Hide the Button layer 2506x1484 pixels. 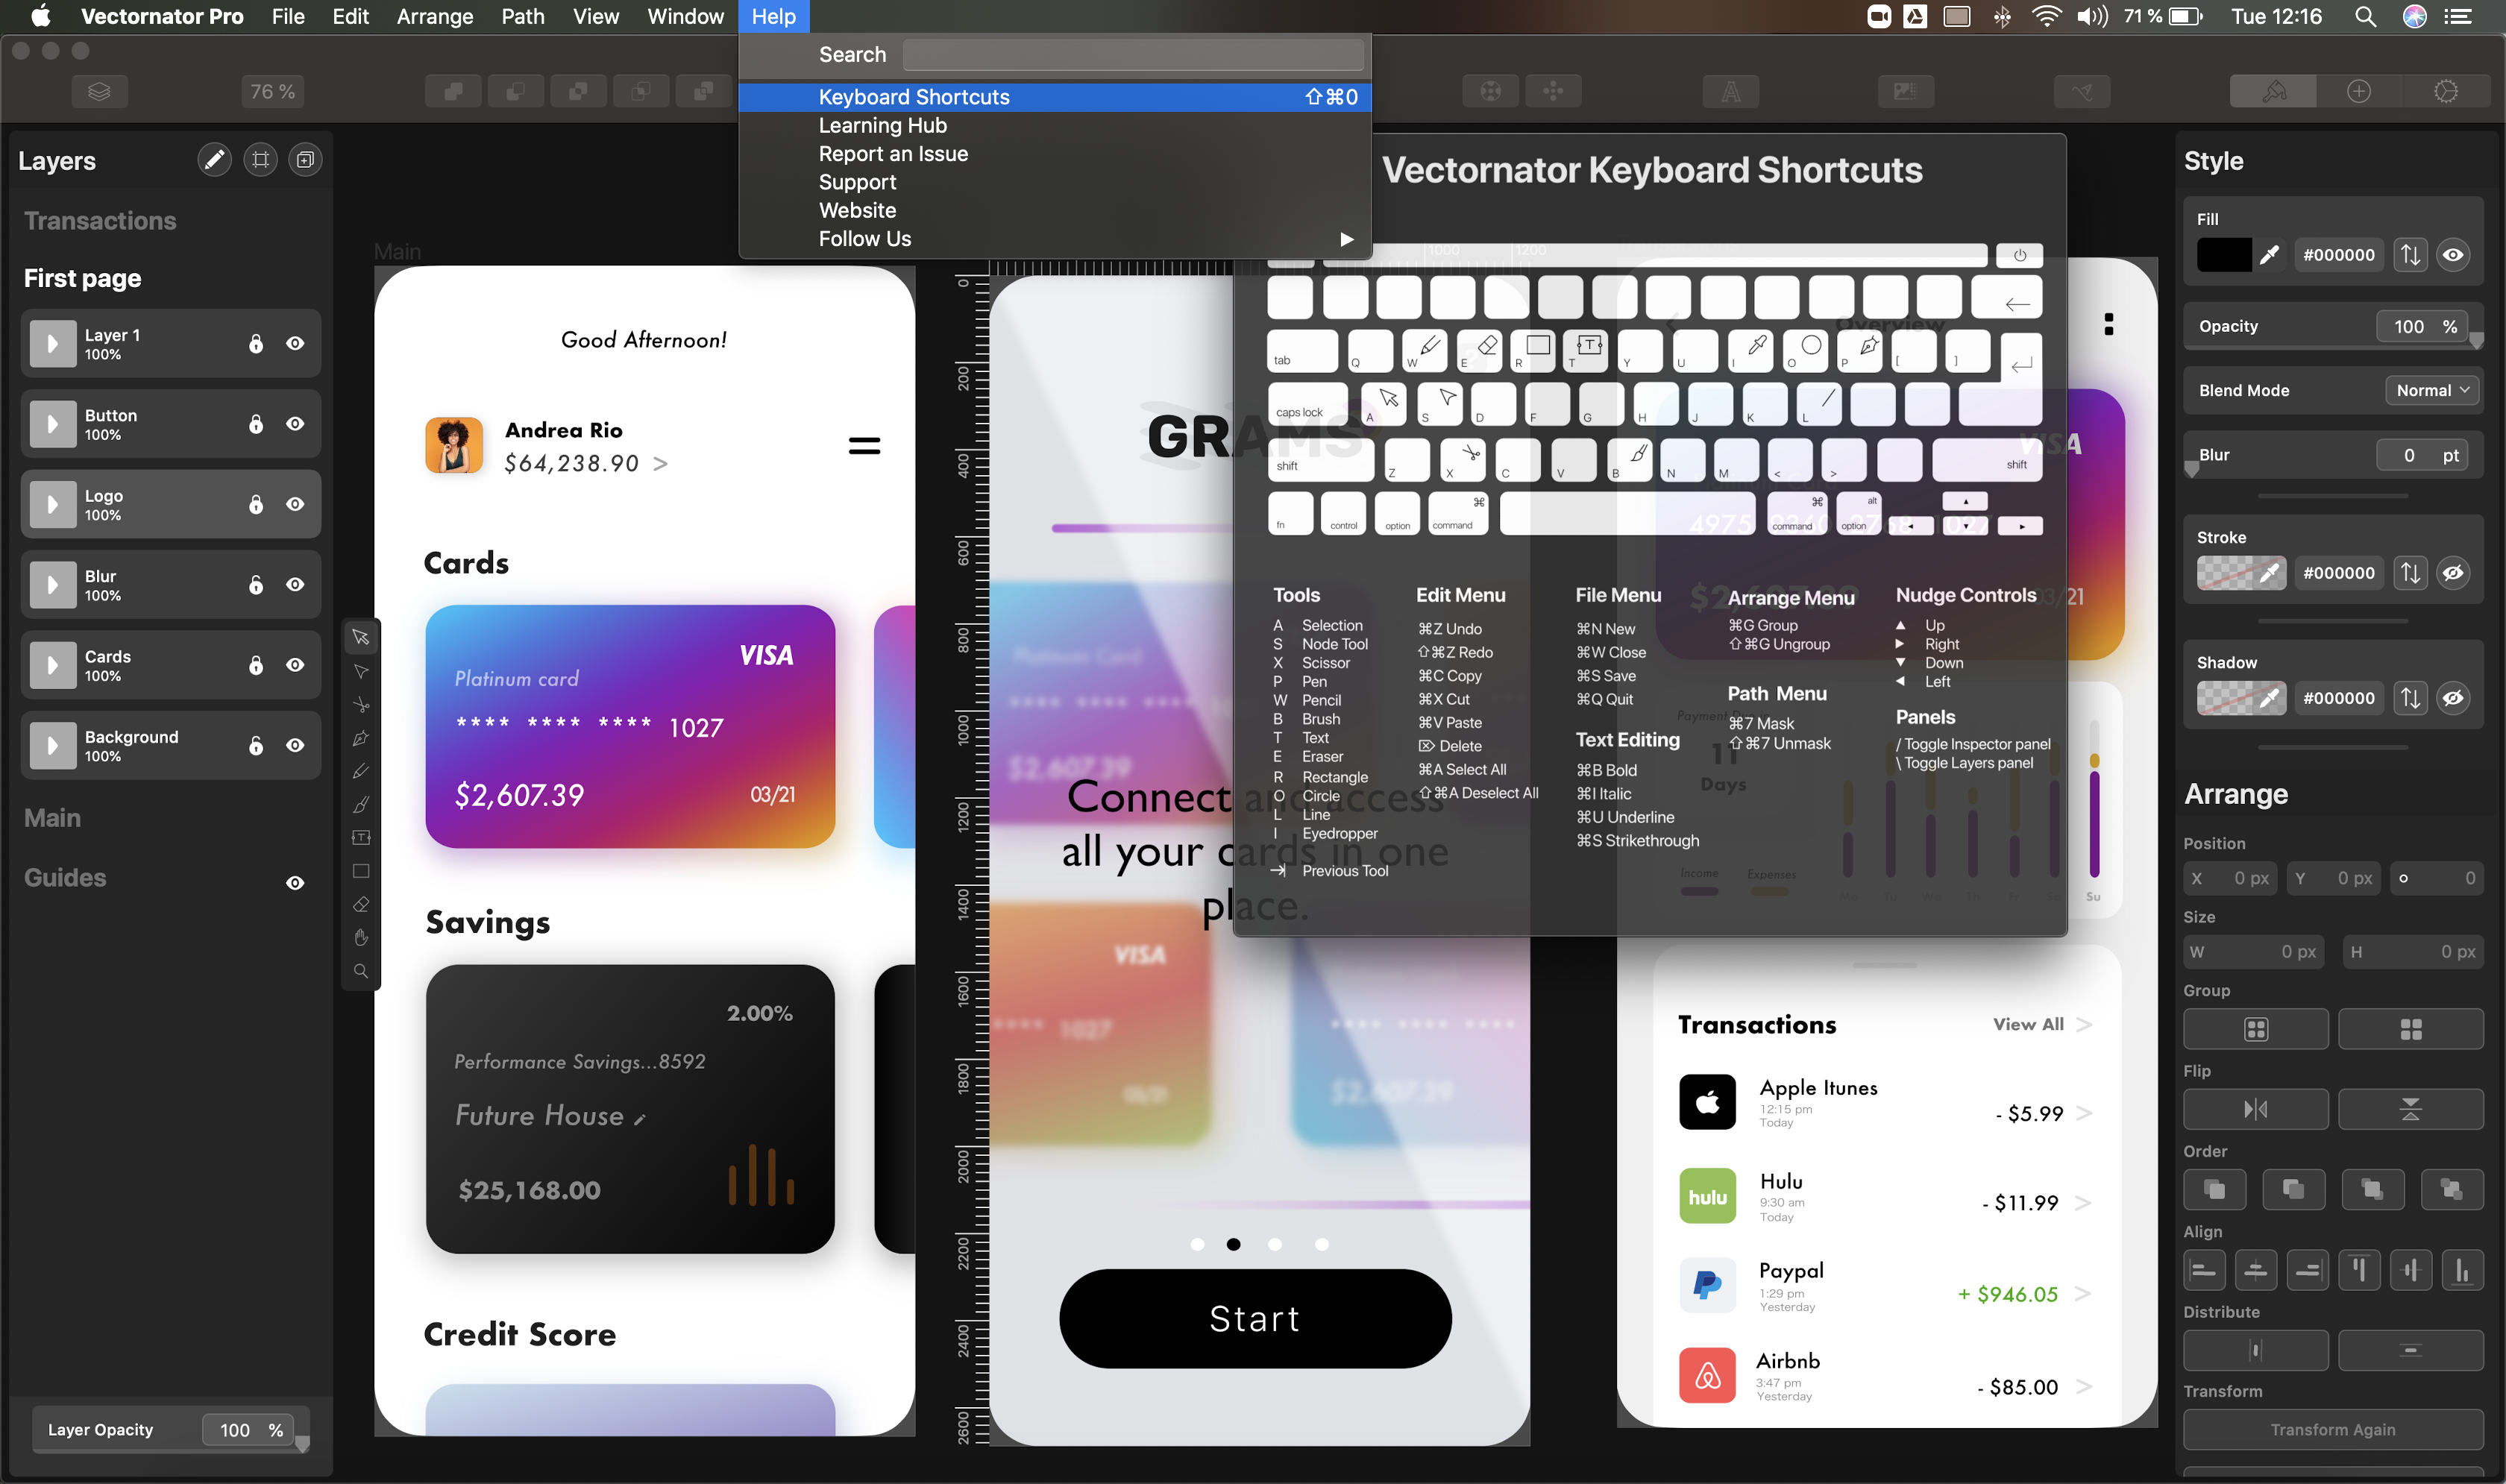tap(295, 424)
